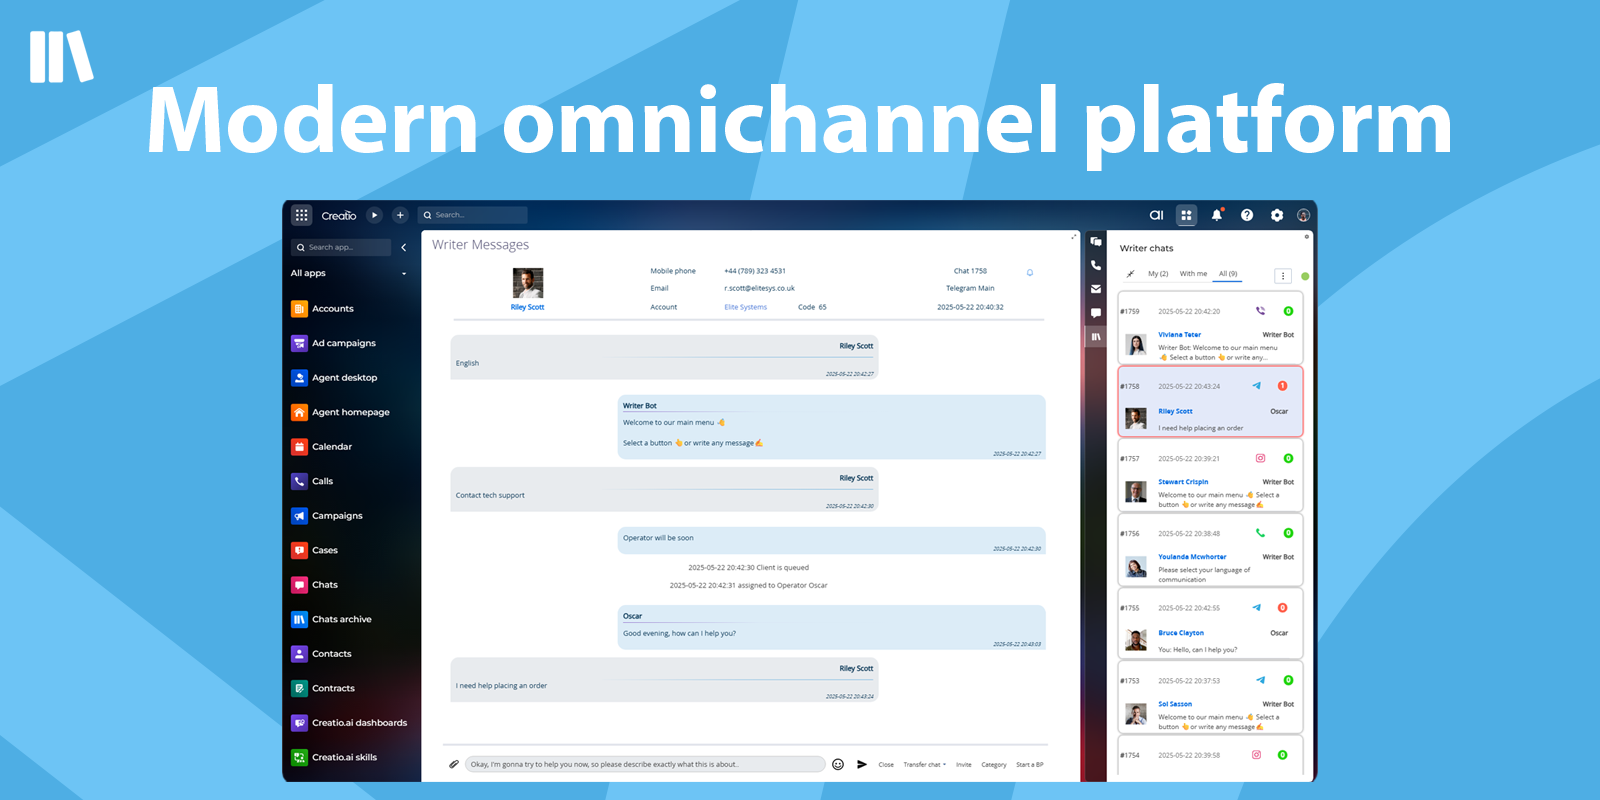
Task: Open Sol Sasson chat #1753
Action: click(1210, 697)
